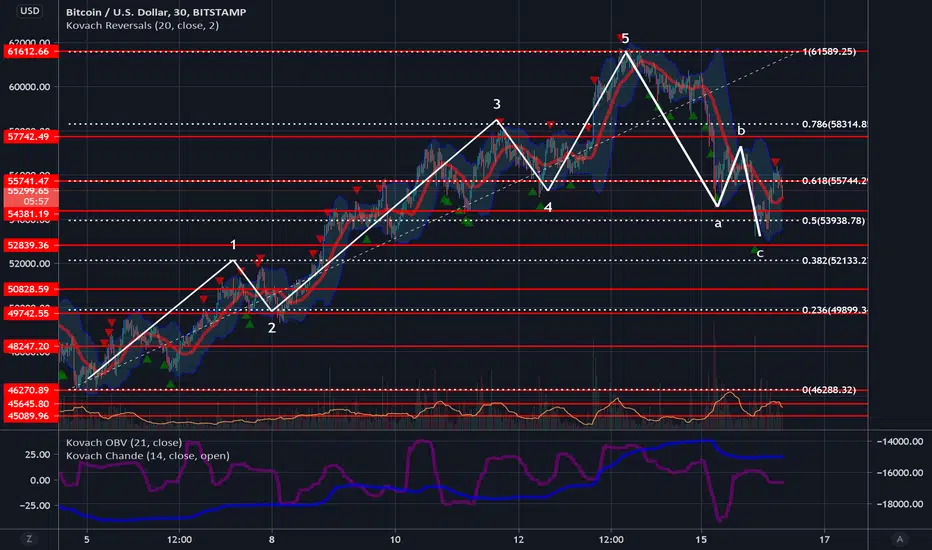Open Kovach Reversals (20, close, 2) indicator

142,26
